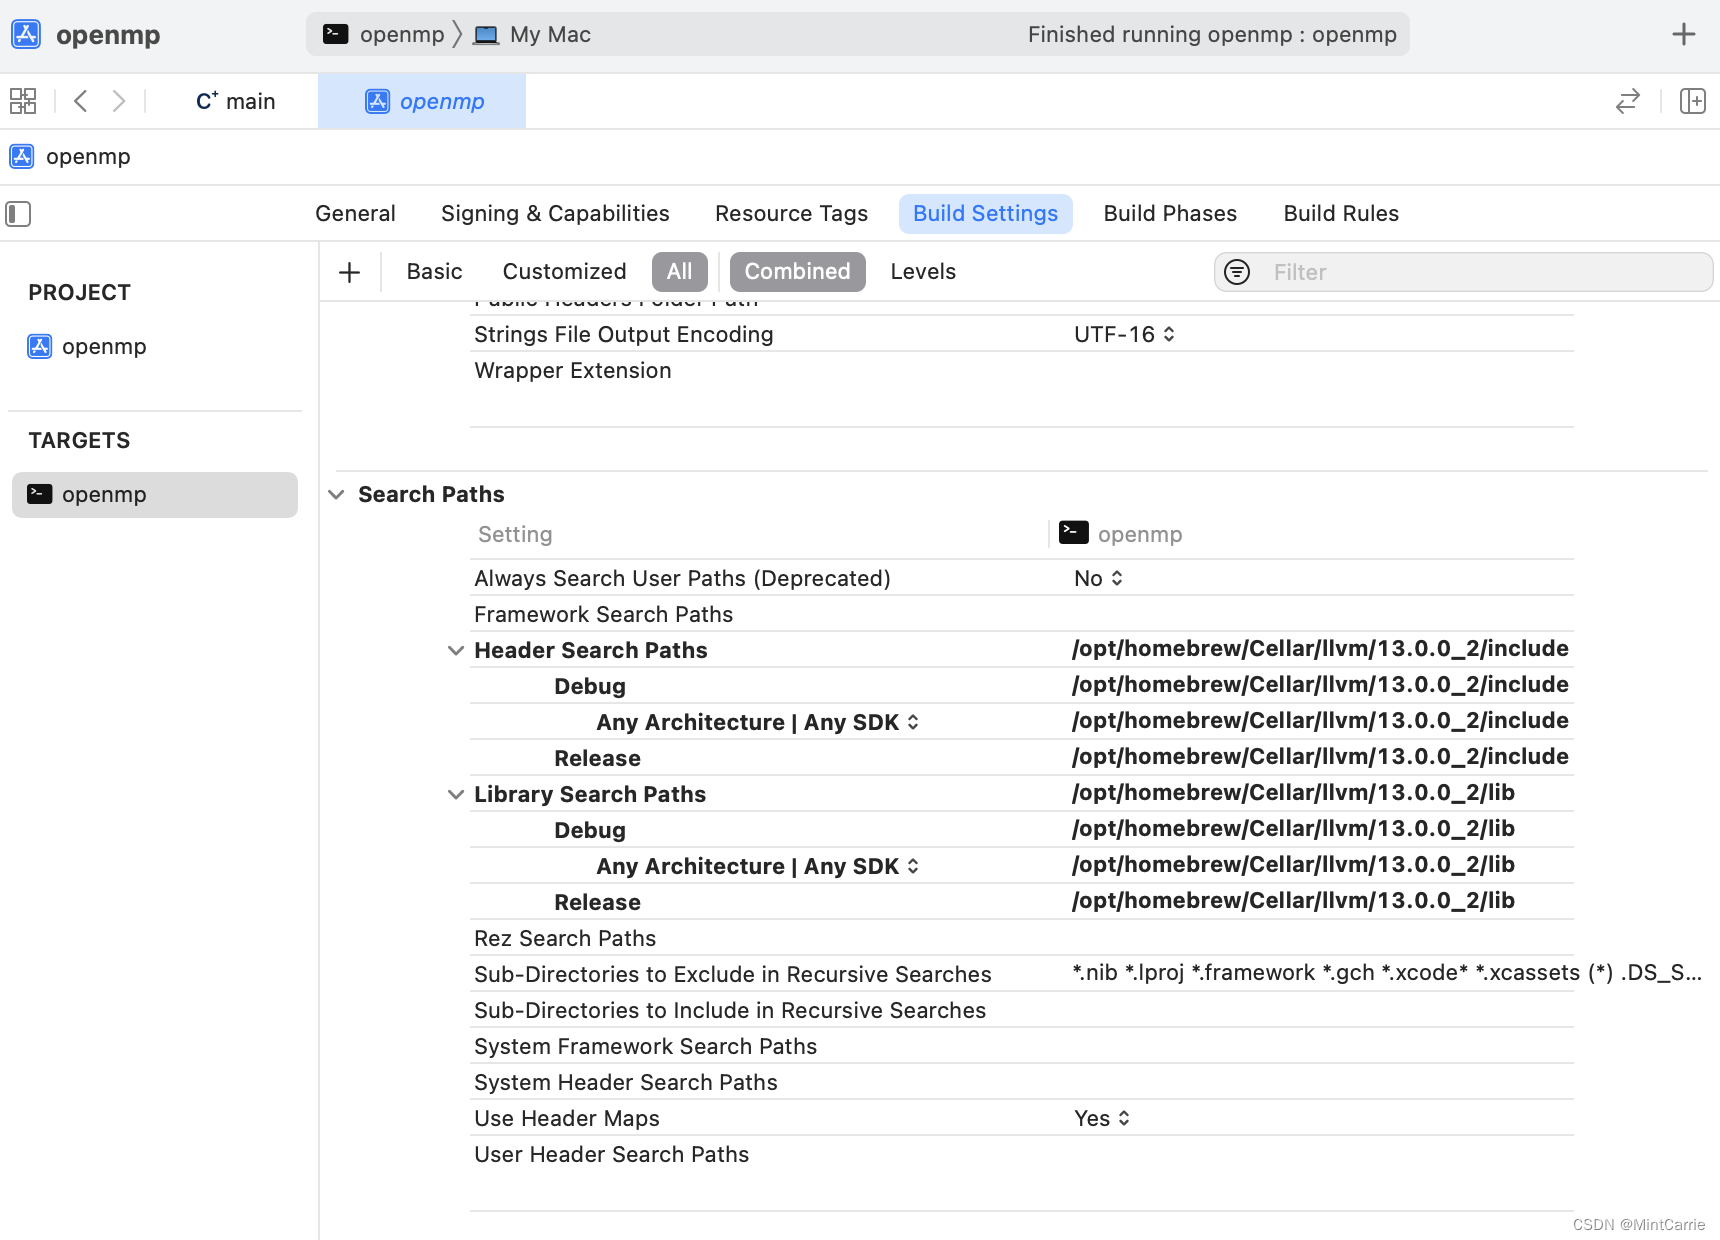Click the plus button in title bar
This screenshot has width=1720, height=1240.
tap(1684, 34)
